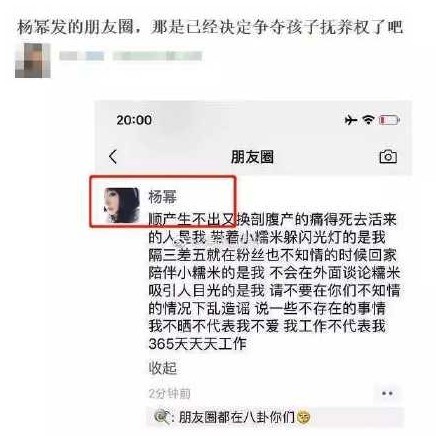This screenshot has height=436, width=436.
Task: Open the blurred poster username
Action: point(82,56)
